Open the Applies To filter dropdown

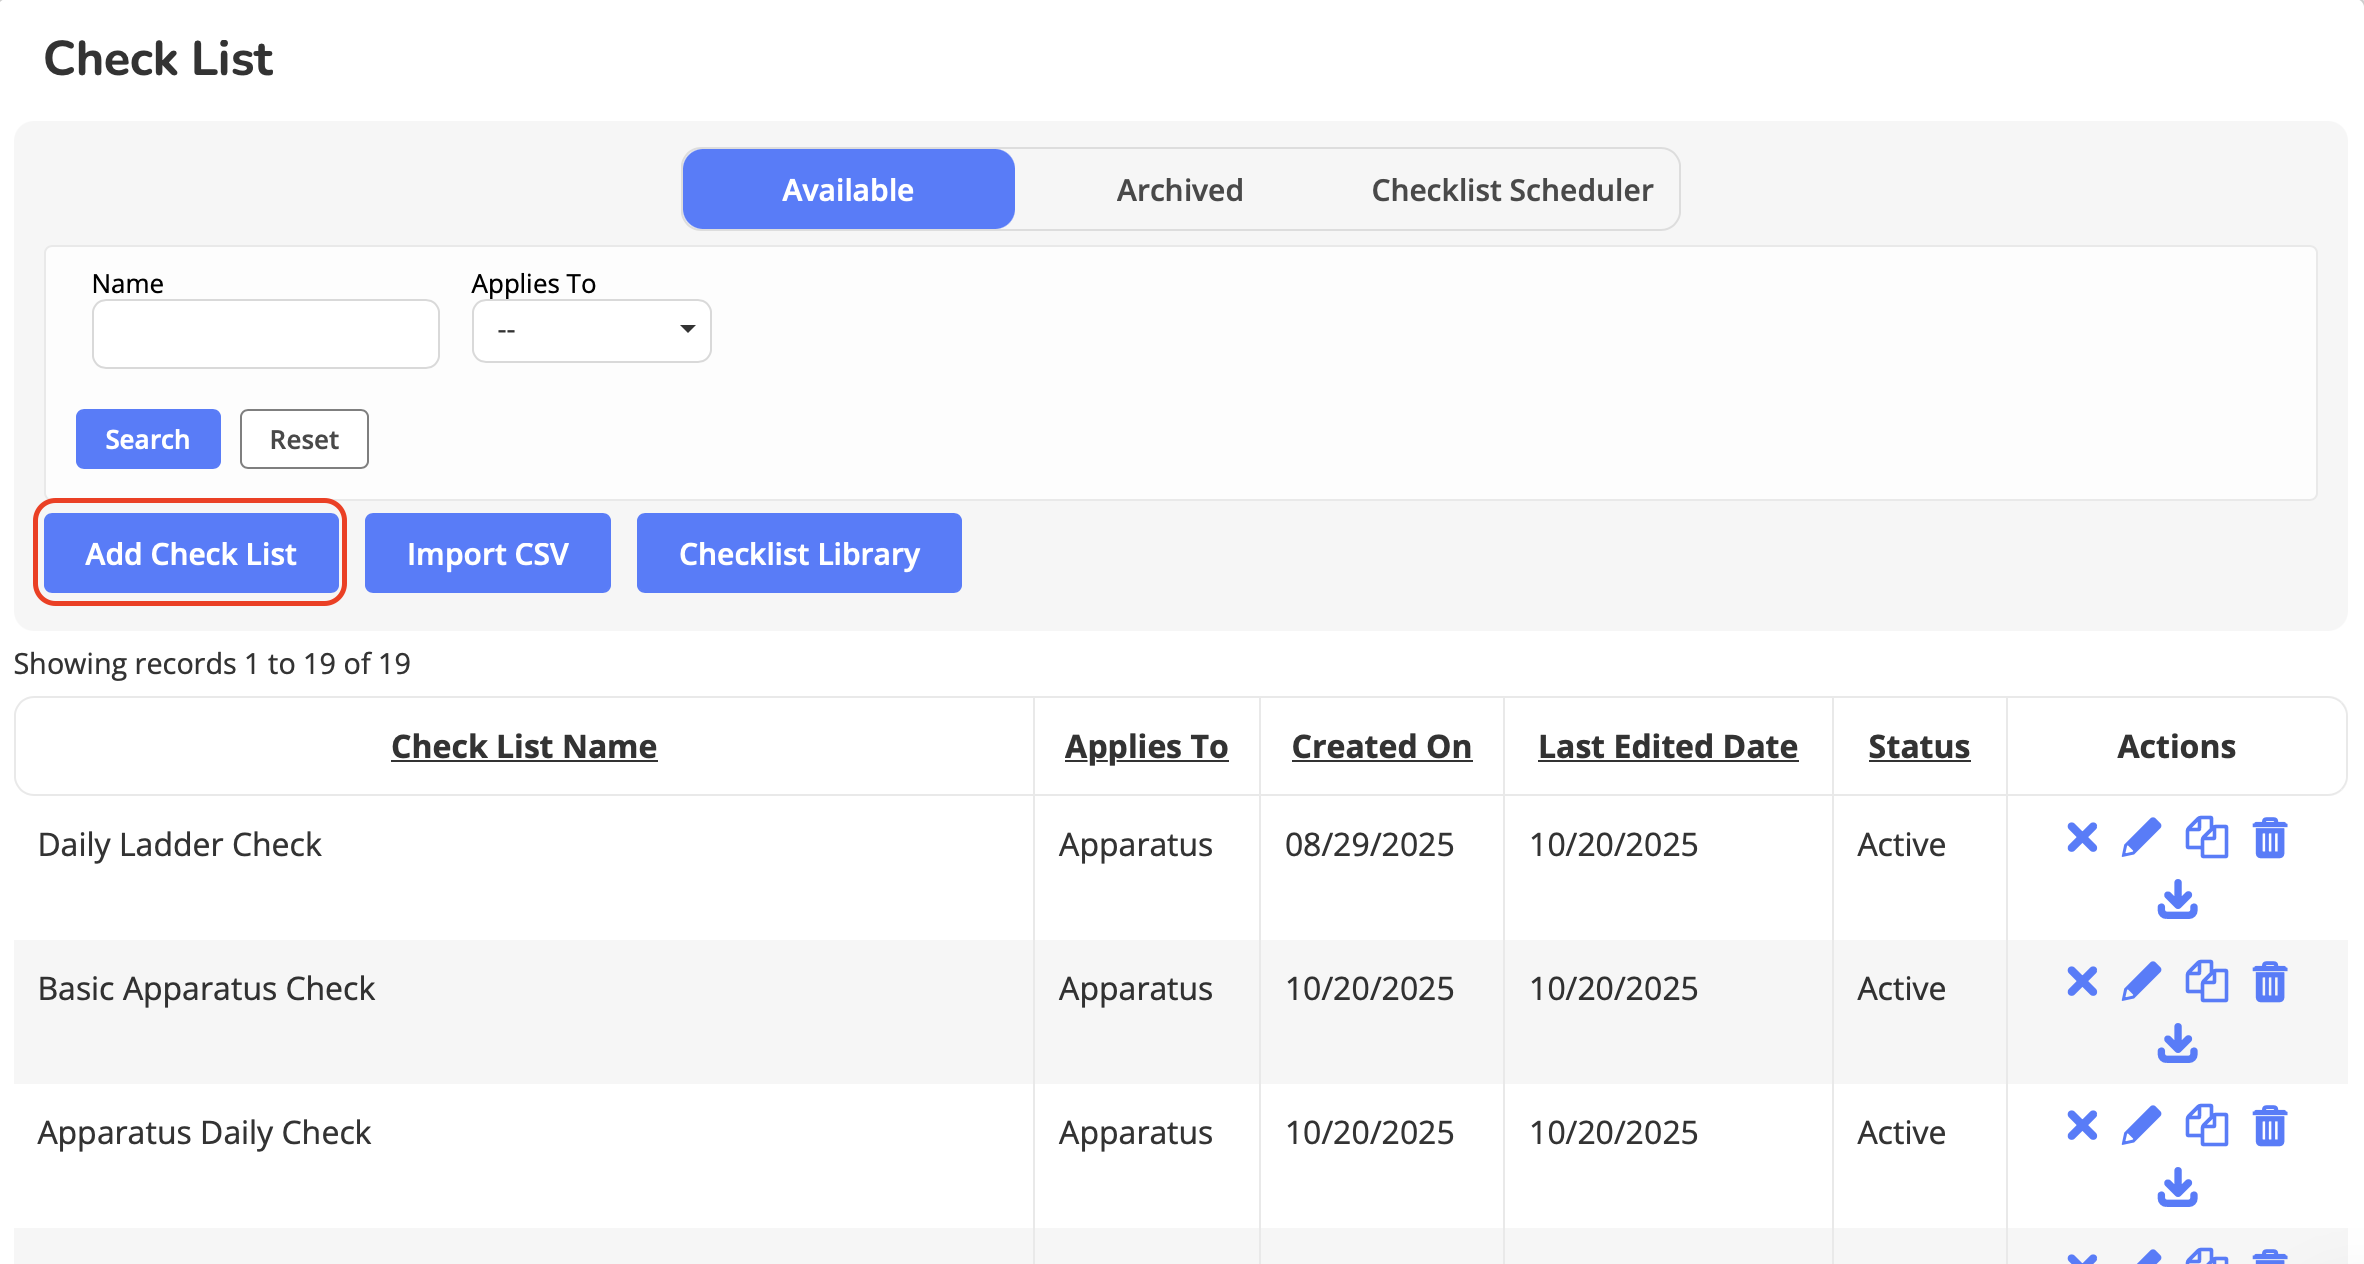point(591,330)
